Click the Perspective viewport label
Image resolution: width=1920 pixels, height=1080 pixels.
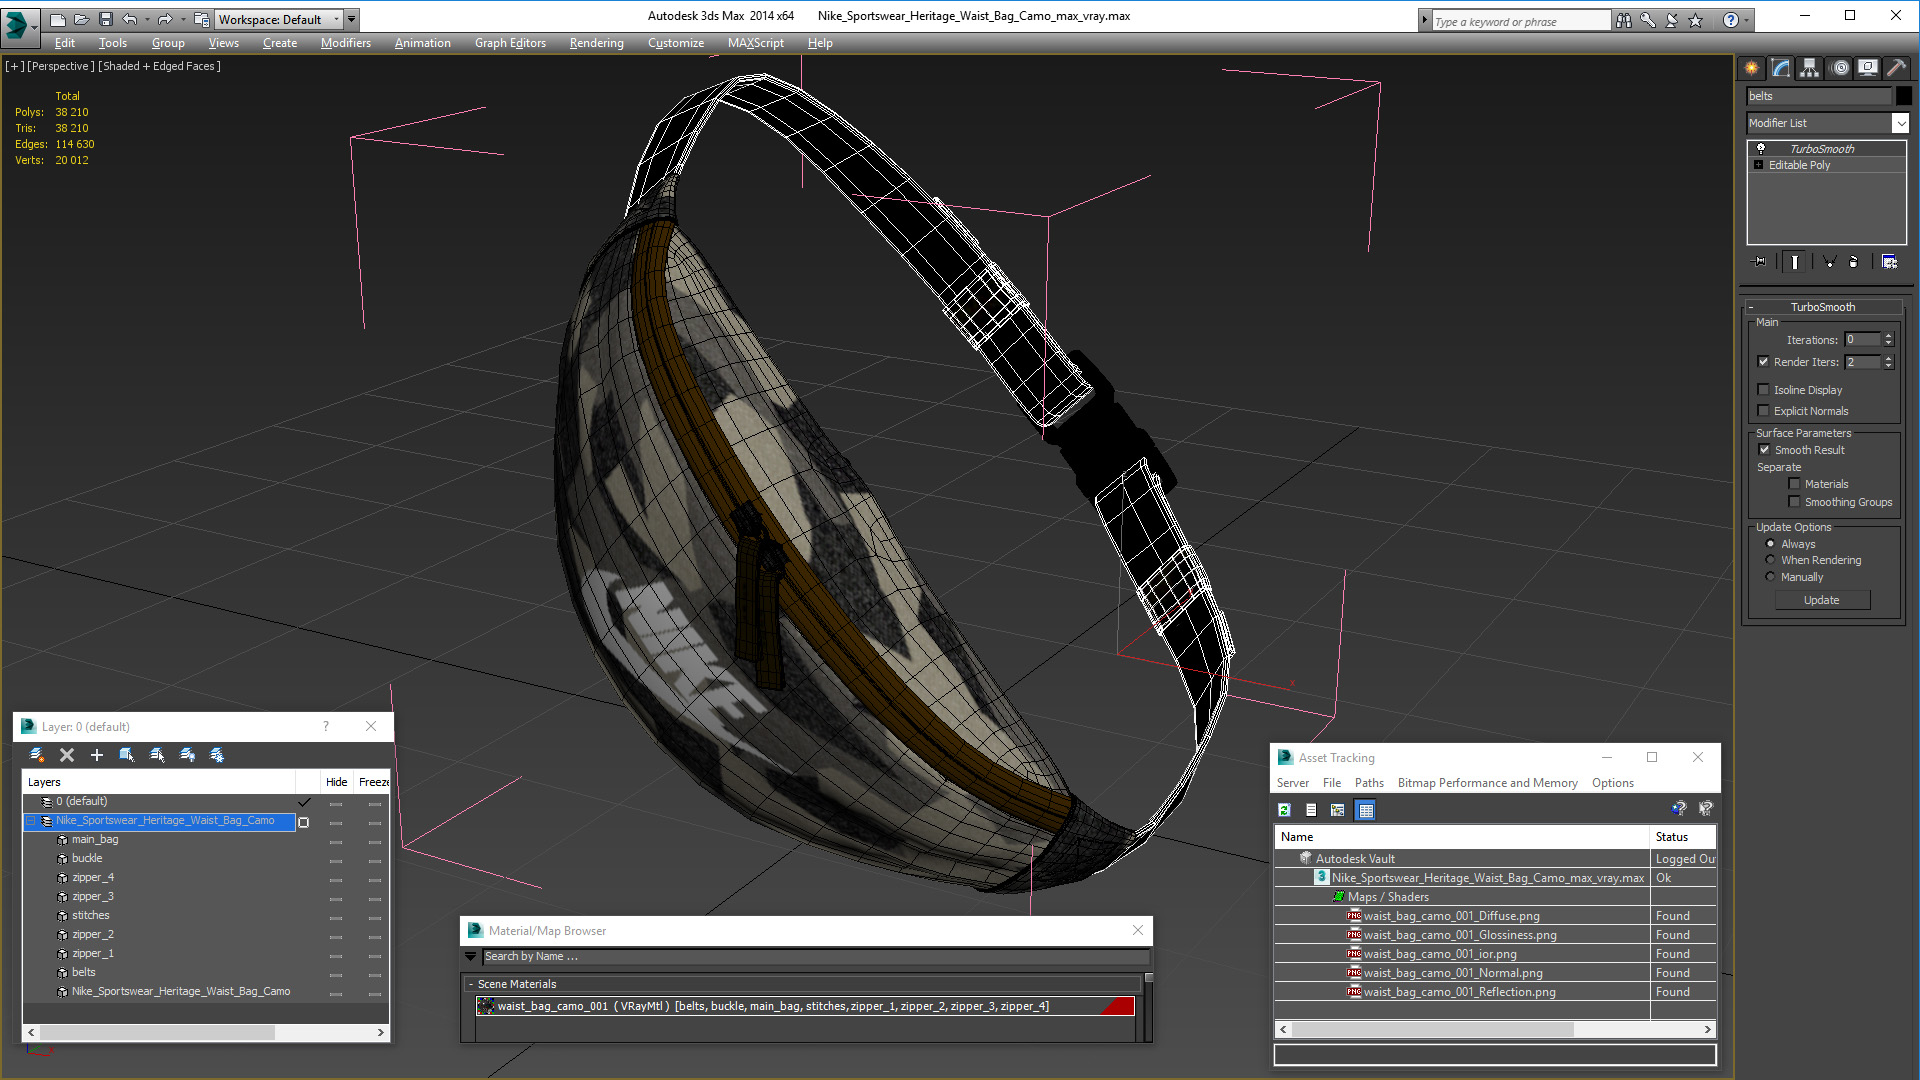[61, 66]
